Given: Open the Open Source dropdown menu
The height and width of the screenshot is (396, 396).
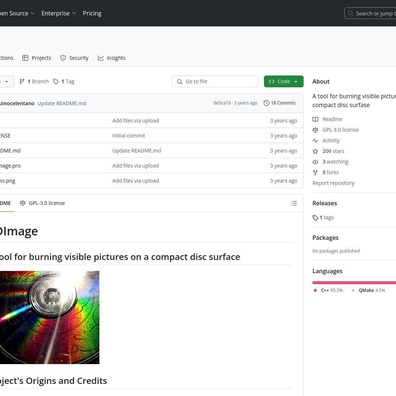Looking at the screenshot, I should (x=17, y=13).
